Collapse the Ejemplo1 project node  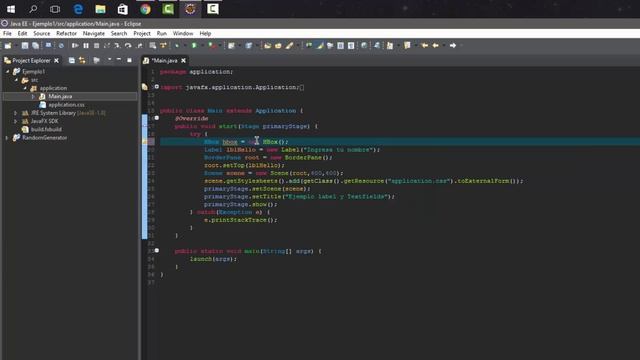click(7, 71)
